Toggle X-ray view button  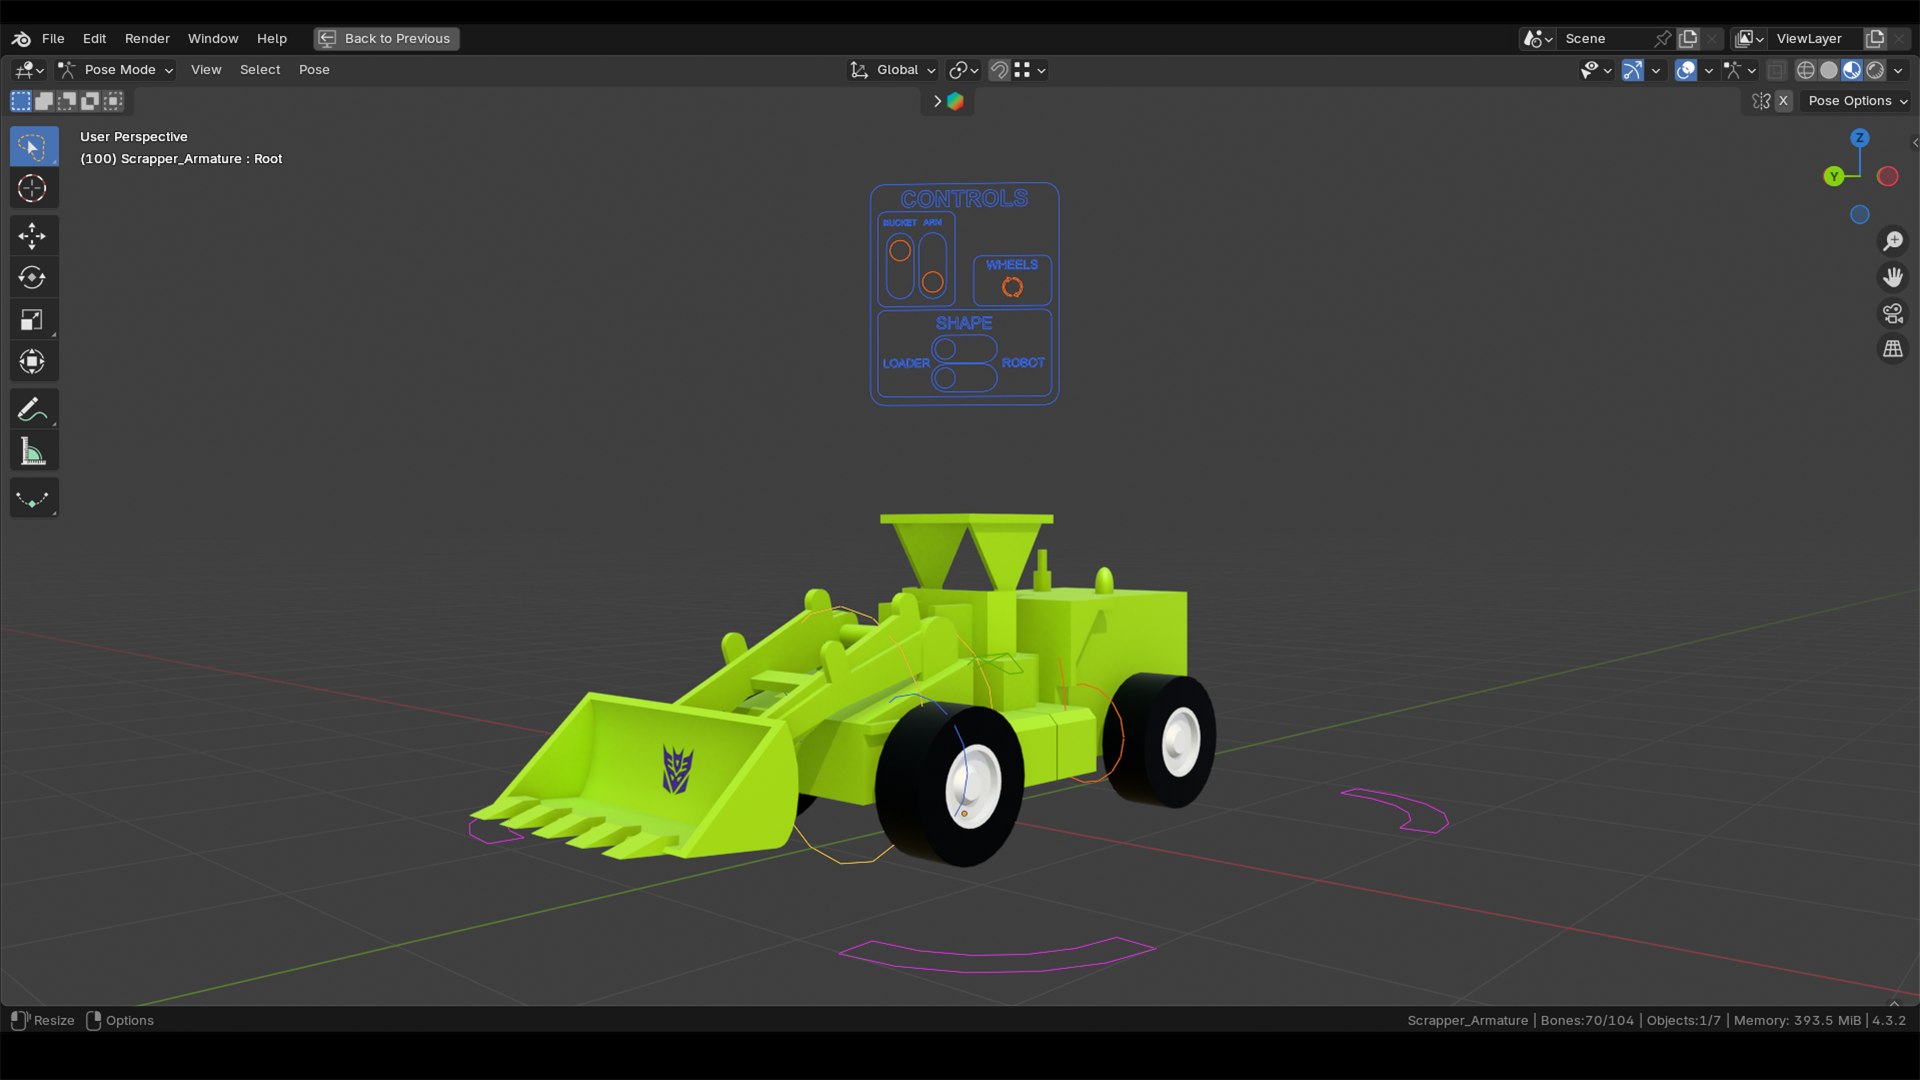pos(1776,70)
